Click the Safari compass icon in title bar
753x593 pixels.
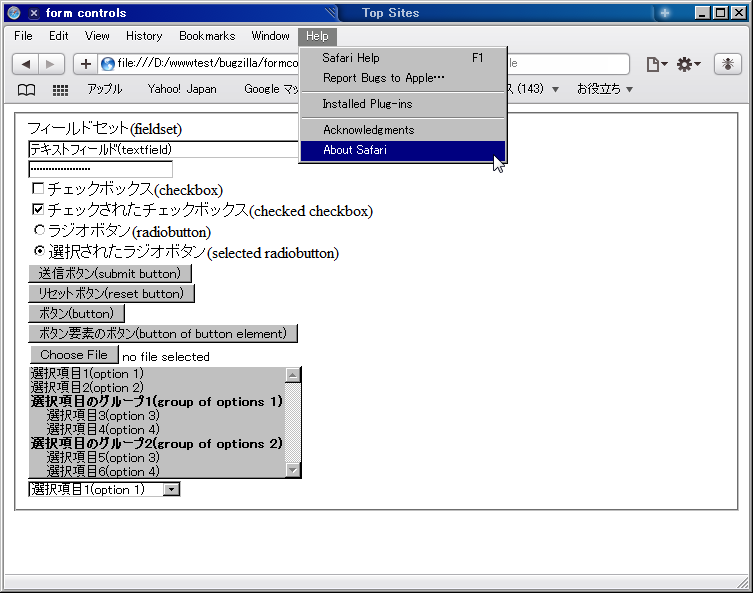coord(14,13)
